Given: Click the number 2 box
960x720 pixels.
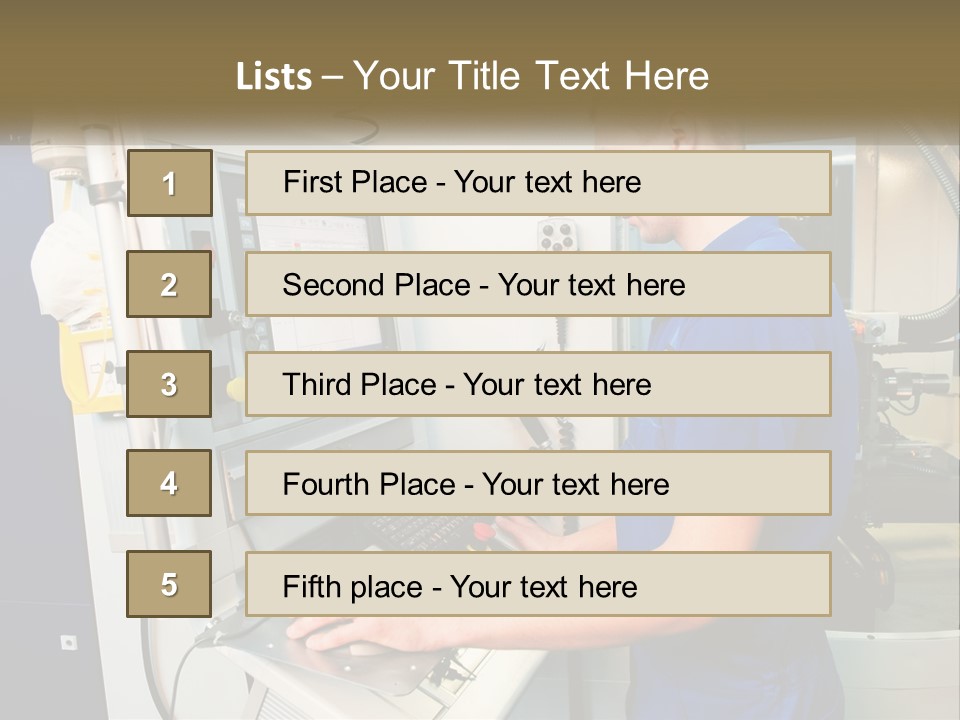Looking at the screenshot, I should [169, 284].
